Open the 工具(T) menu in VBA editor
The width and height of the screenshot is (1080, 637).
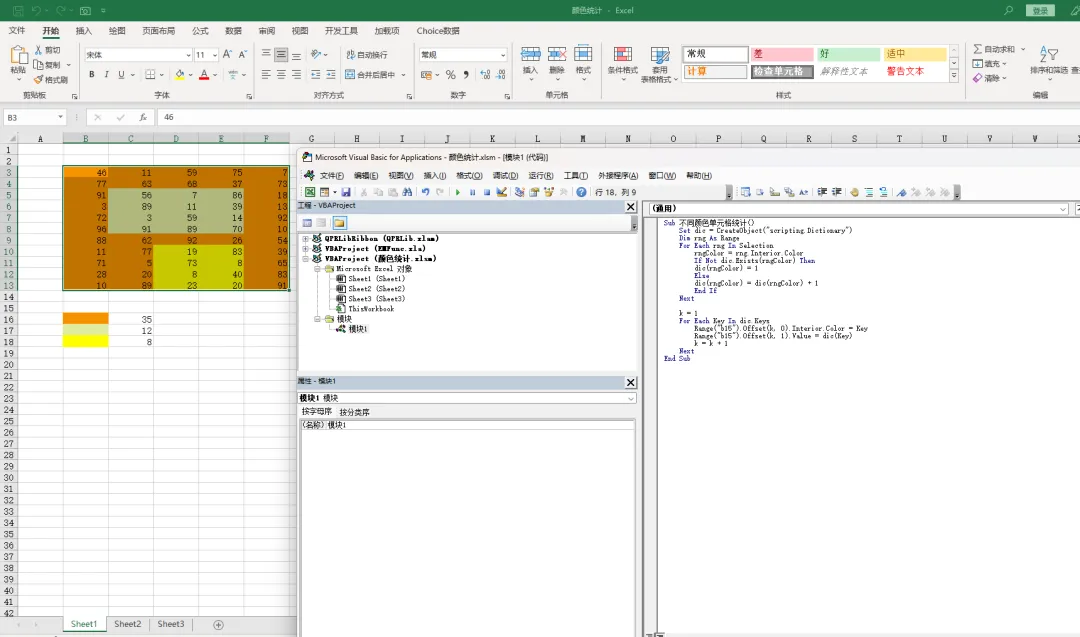(576, 176)
